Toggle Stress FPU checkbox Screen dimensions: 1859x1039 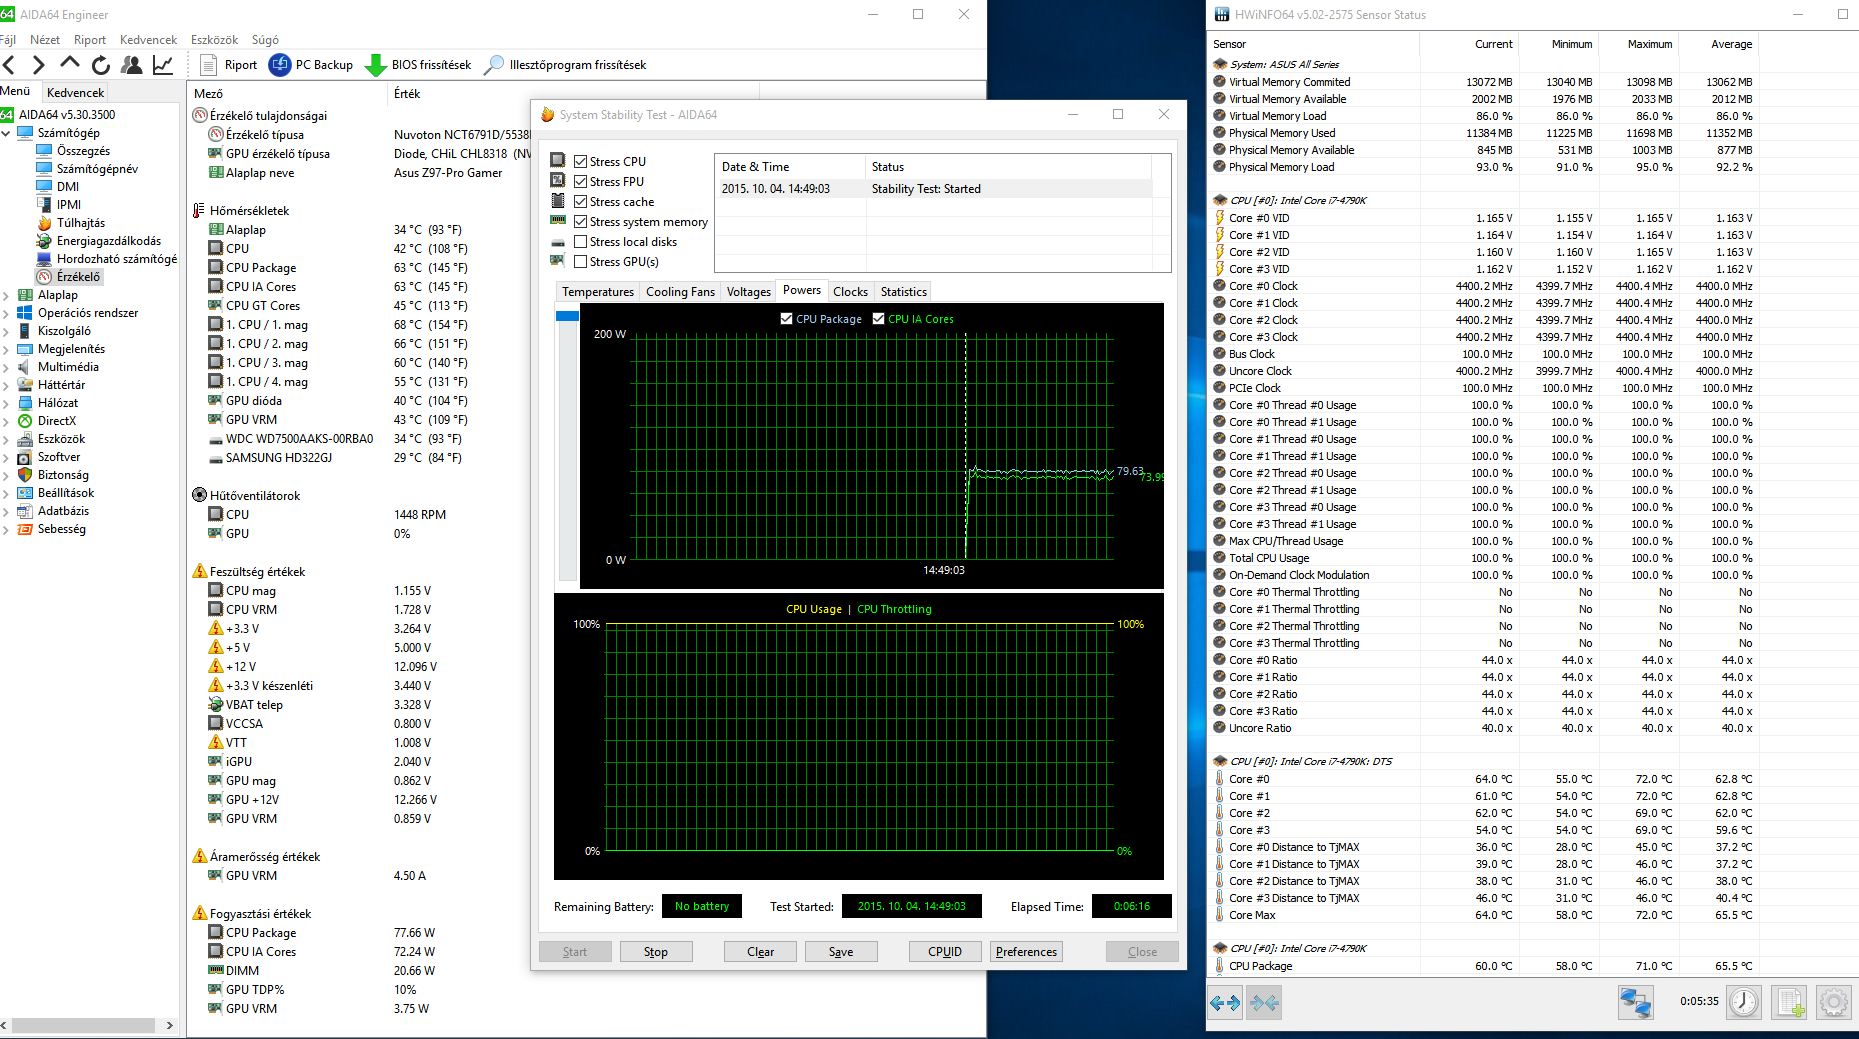tap(580, 181)
